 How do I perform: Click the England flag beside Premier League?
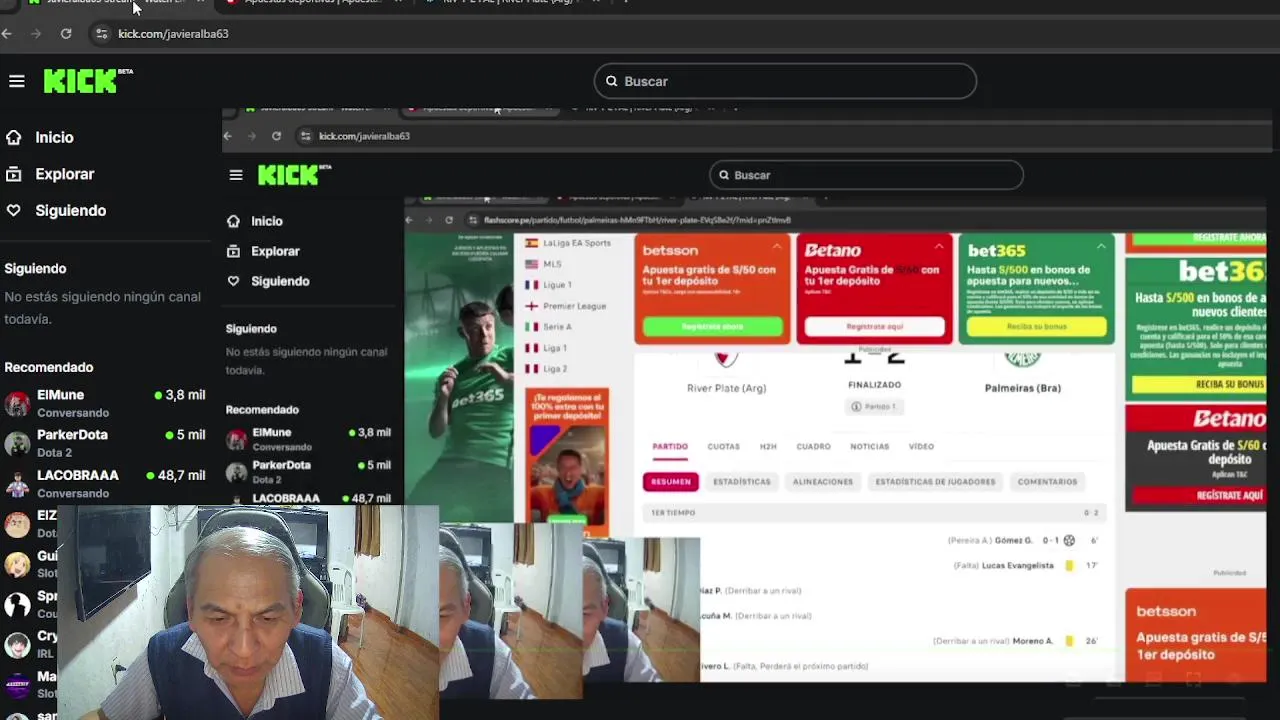(532, 306)
